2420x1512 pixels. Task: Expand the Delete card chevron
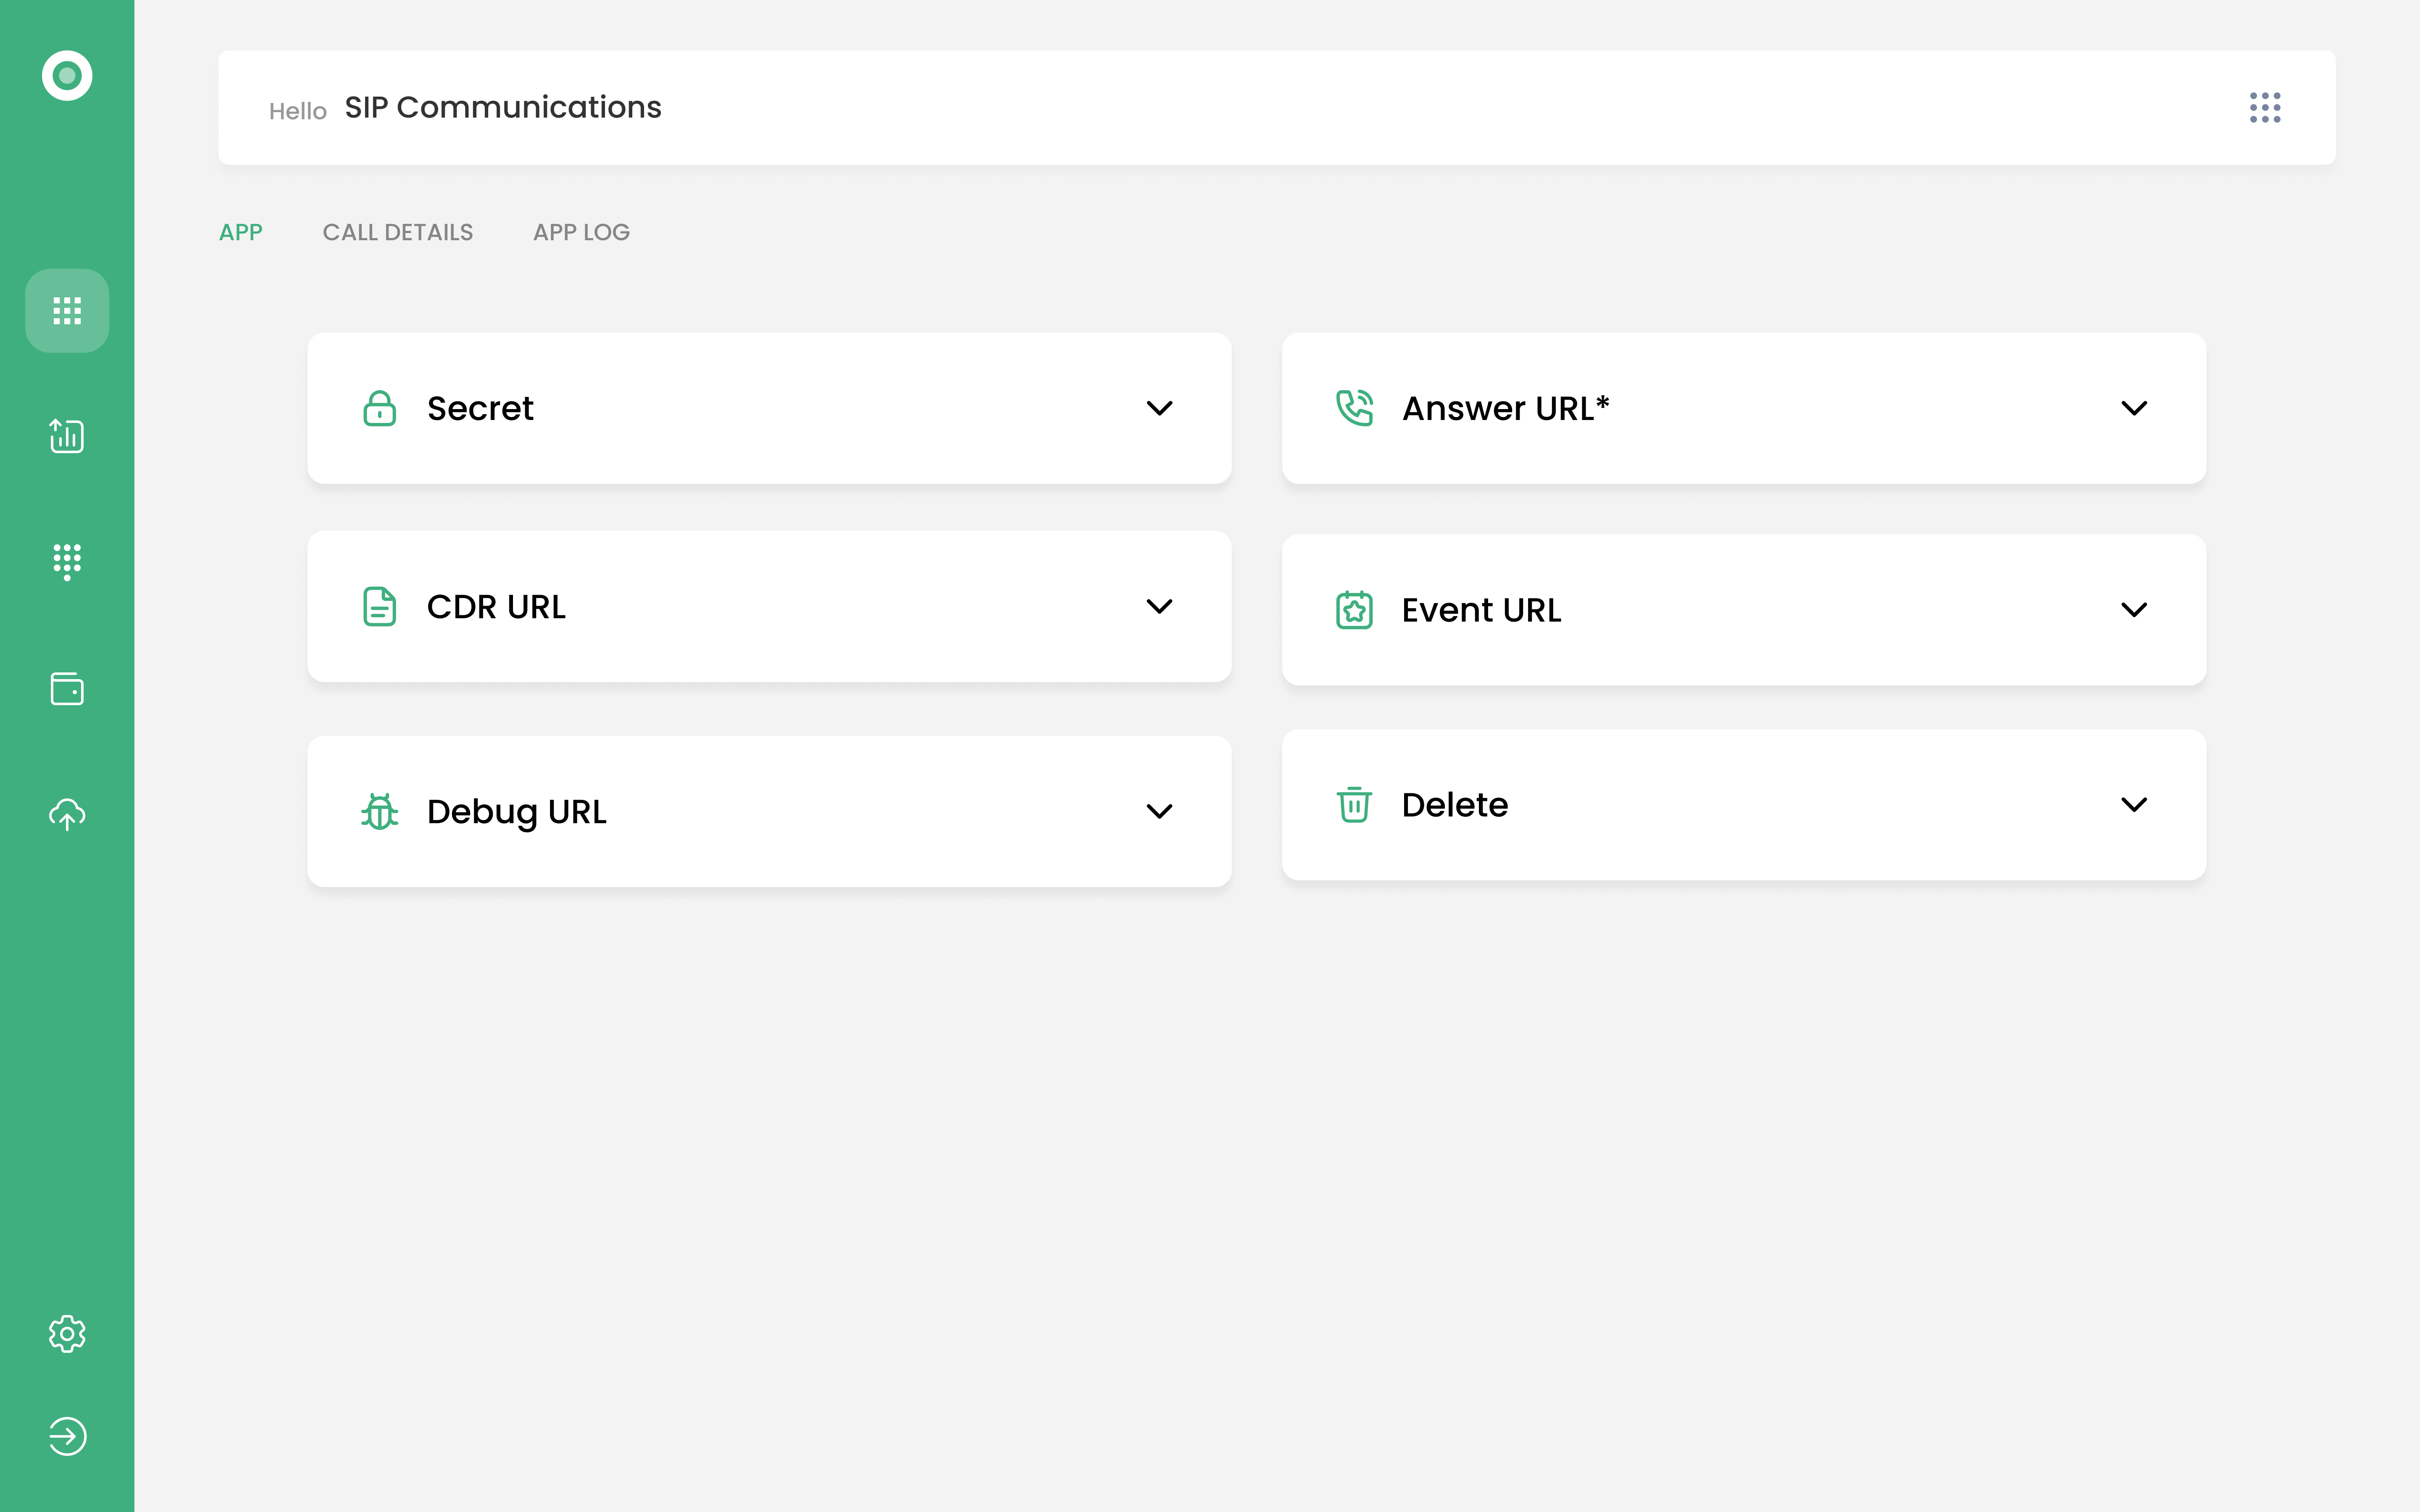pos(2134,805)
